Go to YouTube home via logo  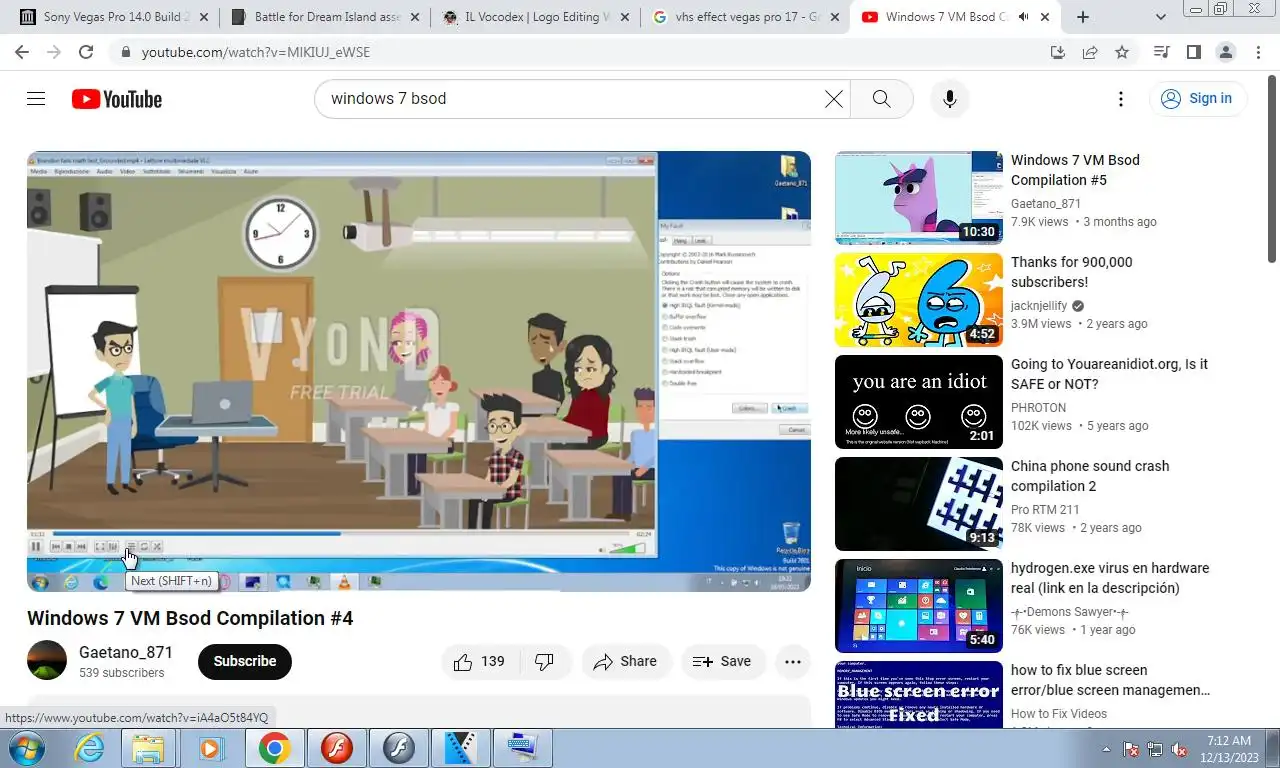pos(117,99)
